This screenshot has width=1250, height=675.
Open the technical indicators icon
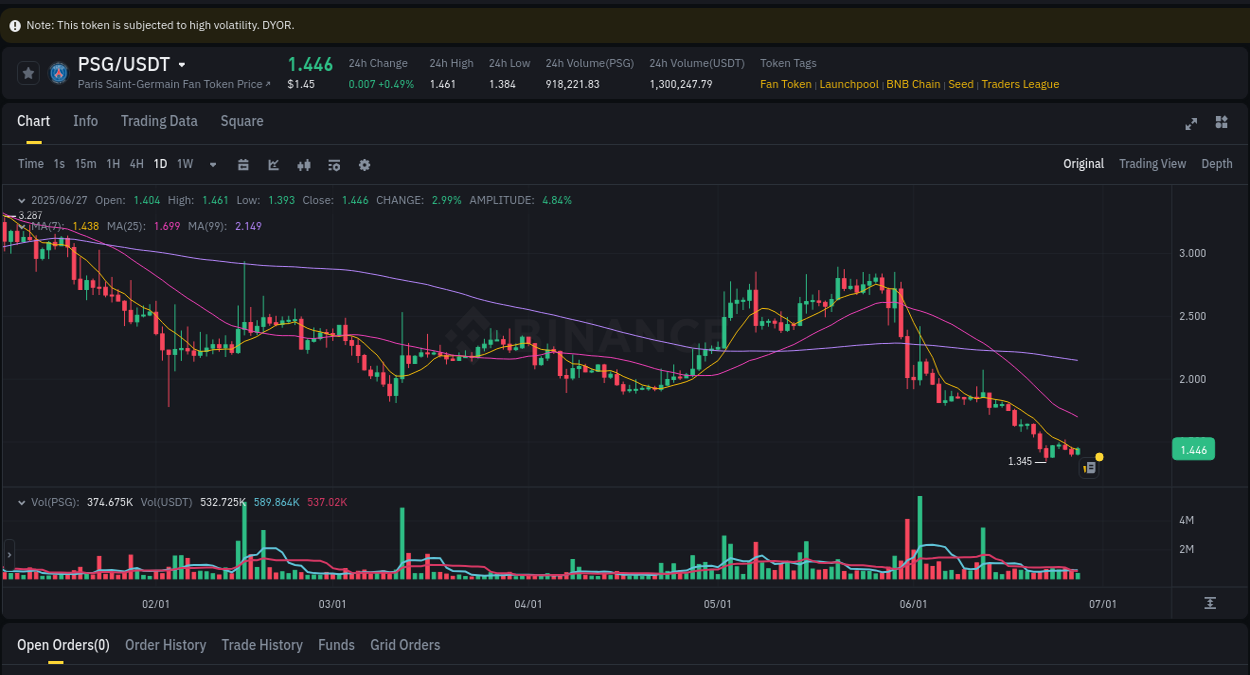(303, 164)
